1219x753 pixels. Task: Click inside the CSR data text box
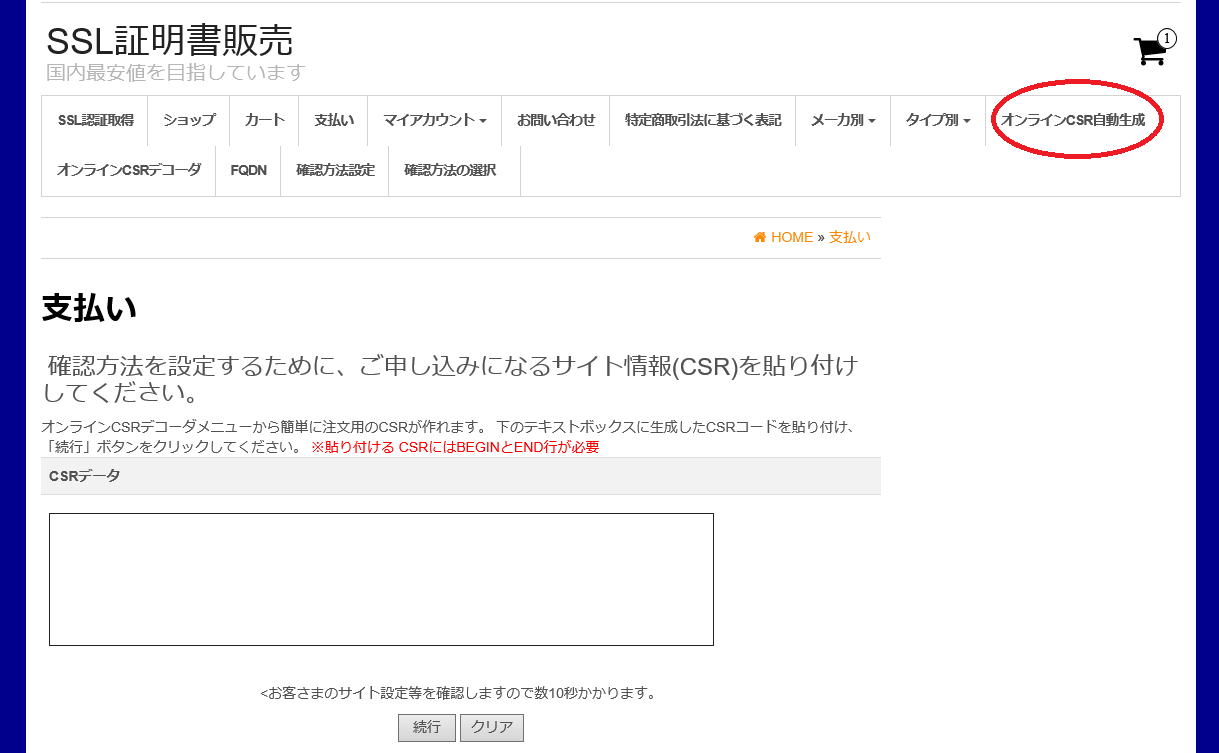[380, 578]
